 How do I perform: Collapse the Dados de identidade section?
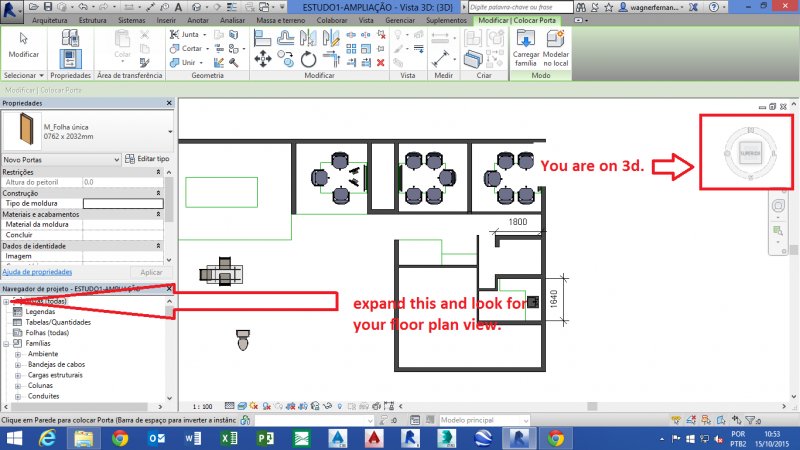click(x=158, y=246)
